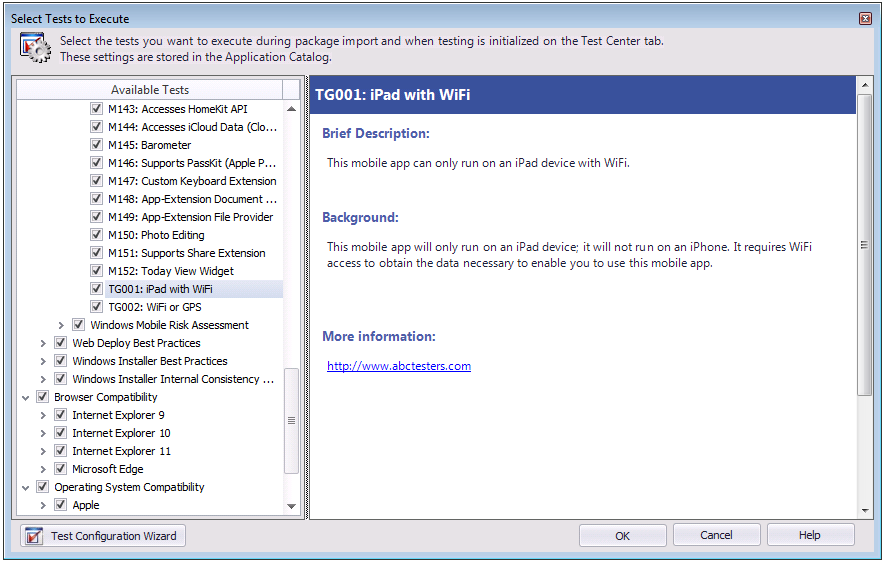The width and height of the screenshot is (886, 564).
Task: Expand the Web Deploy Best Practices node
Action: click(43, 343)
